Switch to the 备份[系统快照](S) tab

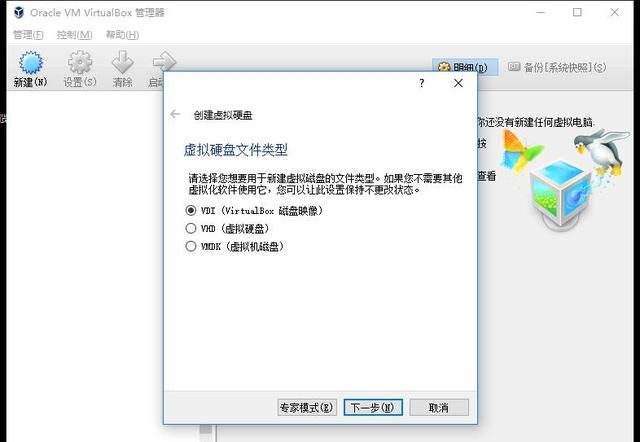click(557, 67)
